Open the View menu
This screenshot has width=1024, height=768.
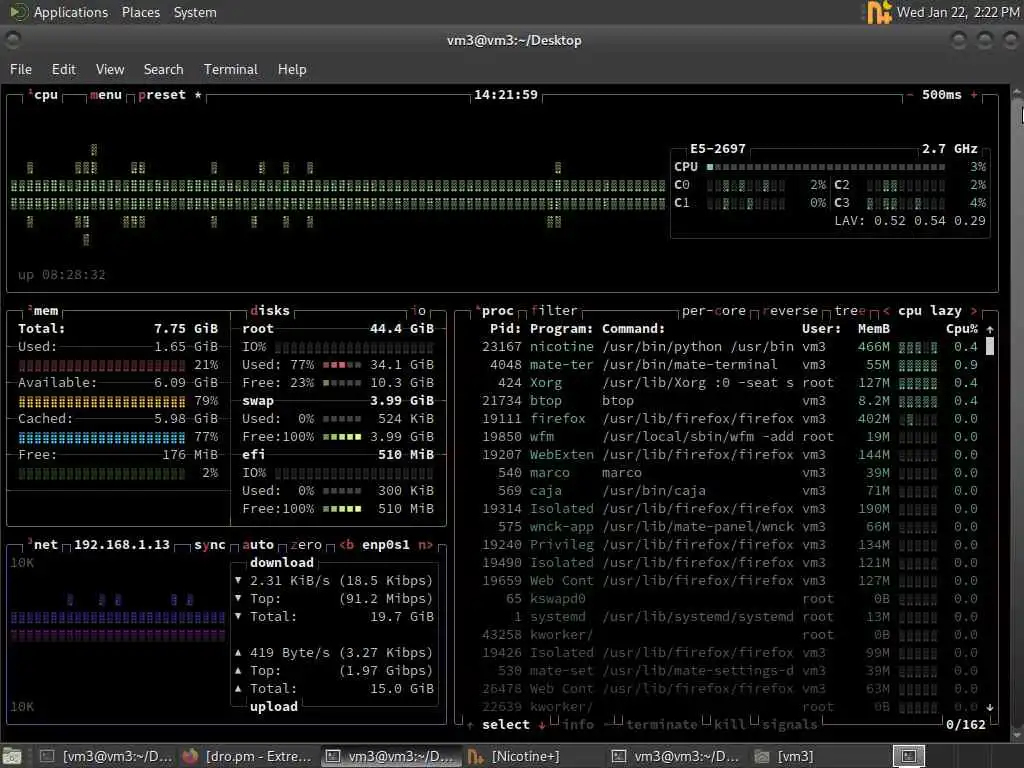pos(110,69)
